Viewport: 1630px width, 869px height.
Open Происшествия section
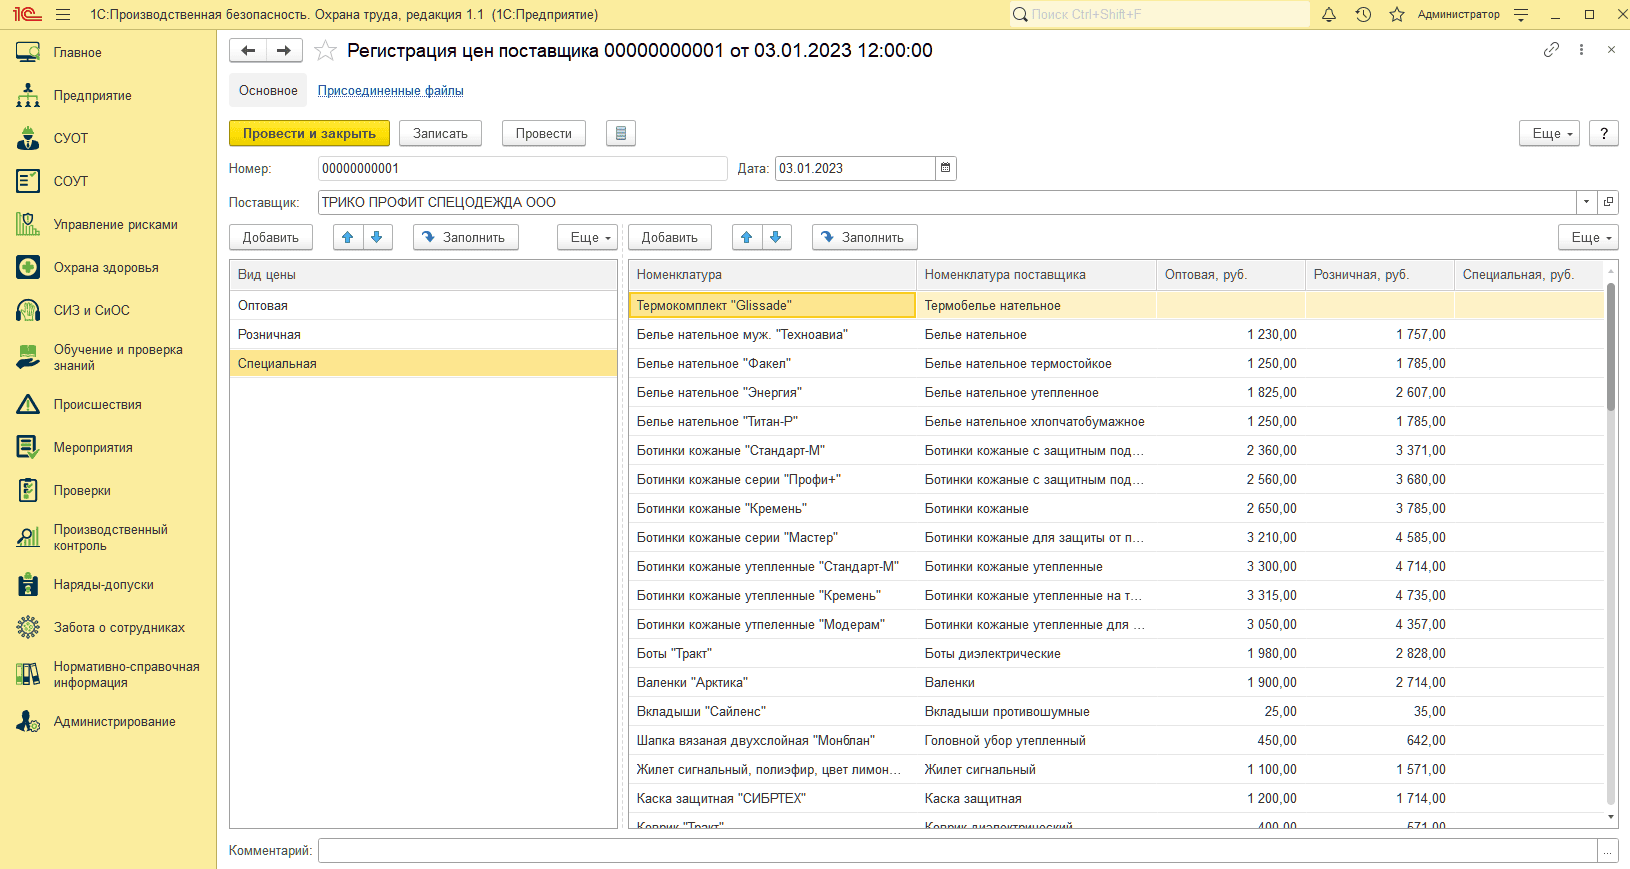pyautogui.click(x=108, y=404)
